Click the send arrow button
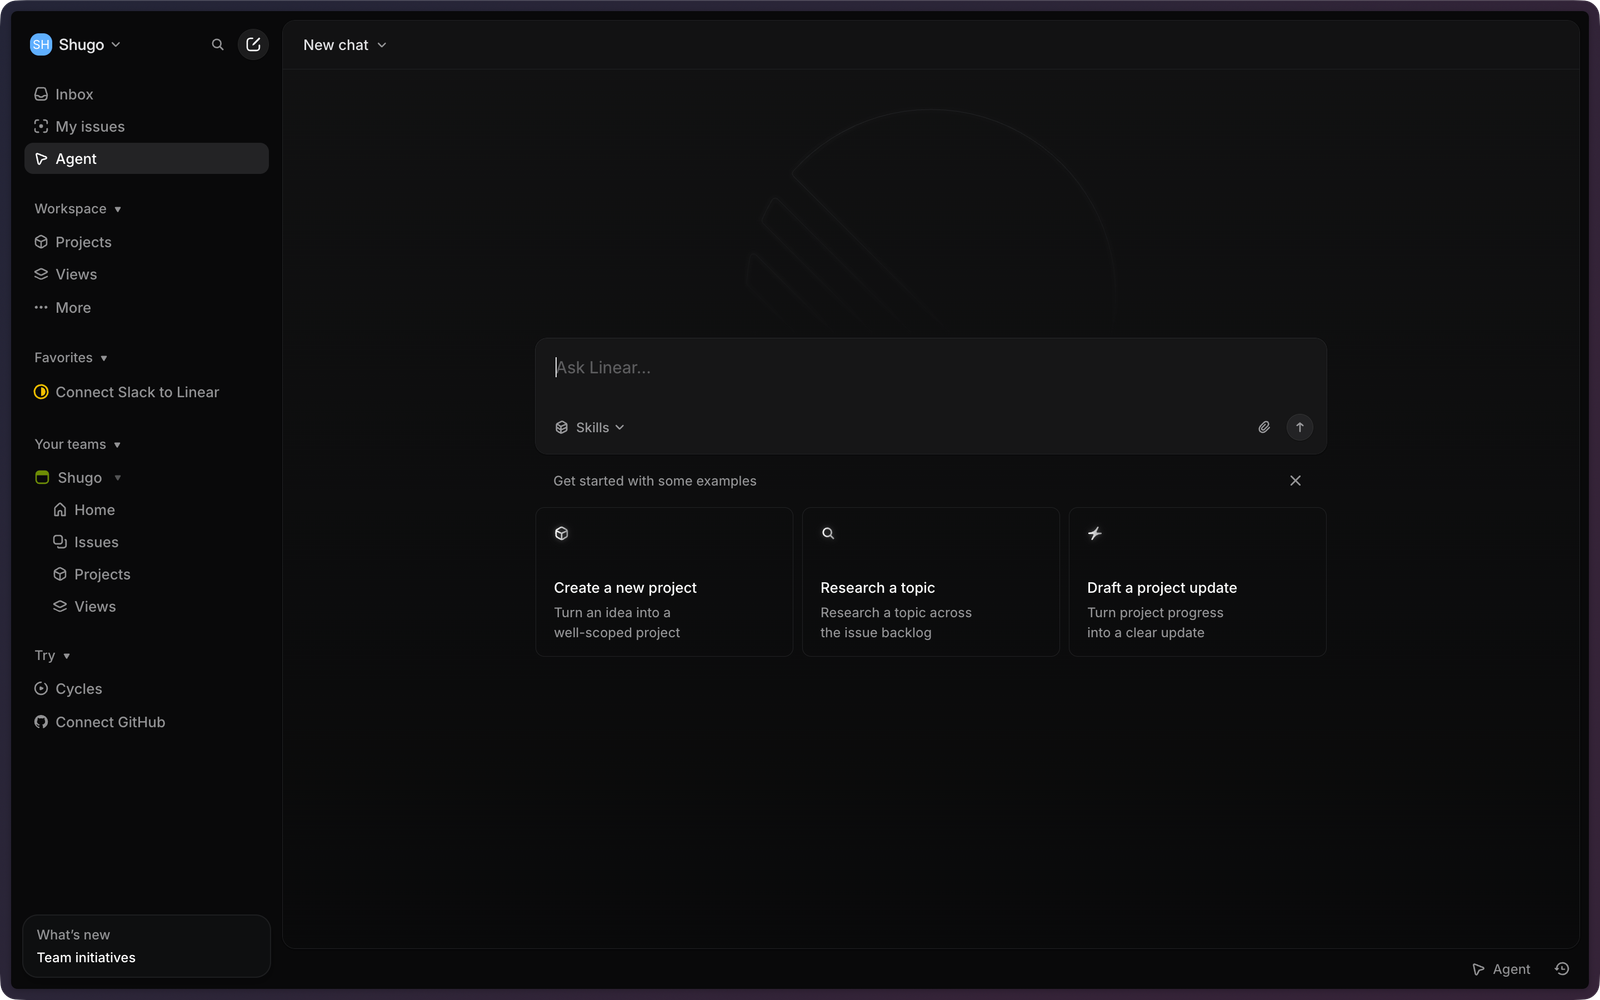Viewport: 1600px width, 1000px height. point(1299,428)
